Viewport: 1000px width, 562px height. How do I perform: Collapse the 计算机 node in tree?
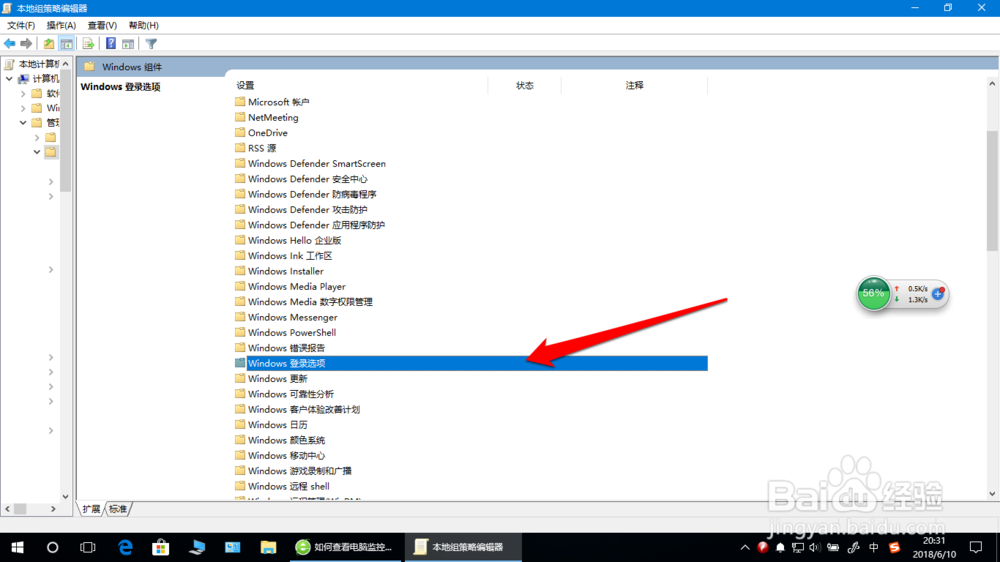coord(10,78)
